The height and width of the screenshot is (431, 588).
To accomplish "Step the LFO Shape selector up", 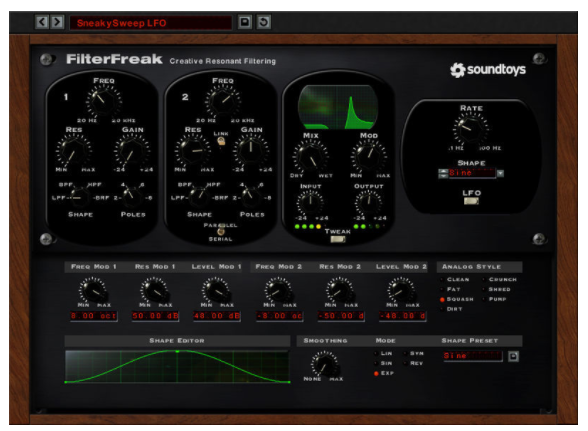I will click(443, 171).
